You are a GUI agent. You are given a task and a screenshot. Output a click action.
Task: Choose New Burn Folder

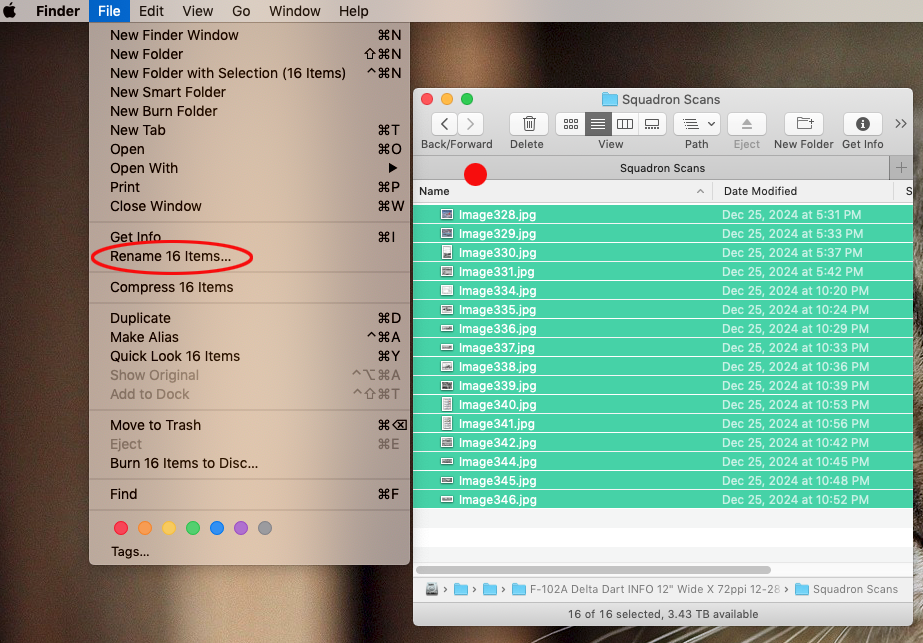(249, 111)
